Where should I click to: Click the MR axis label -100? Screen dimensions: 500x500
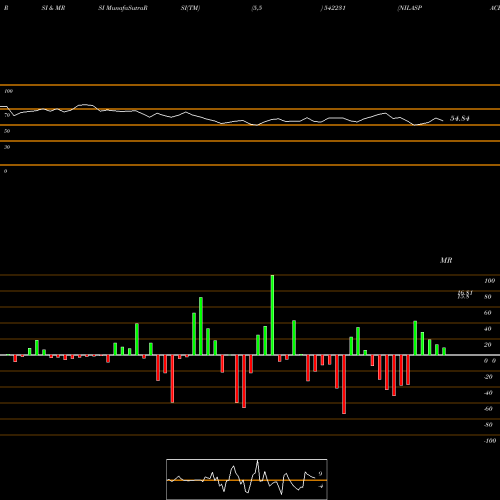490,441
